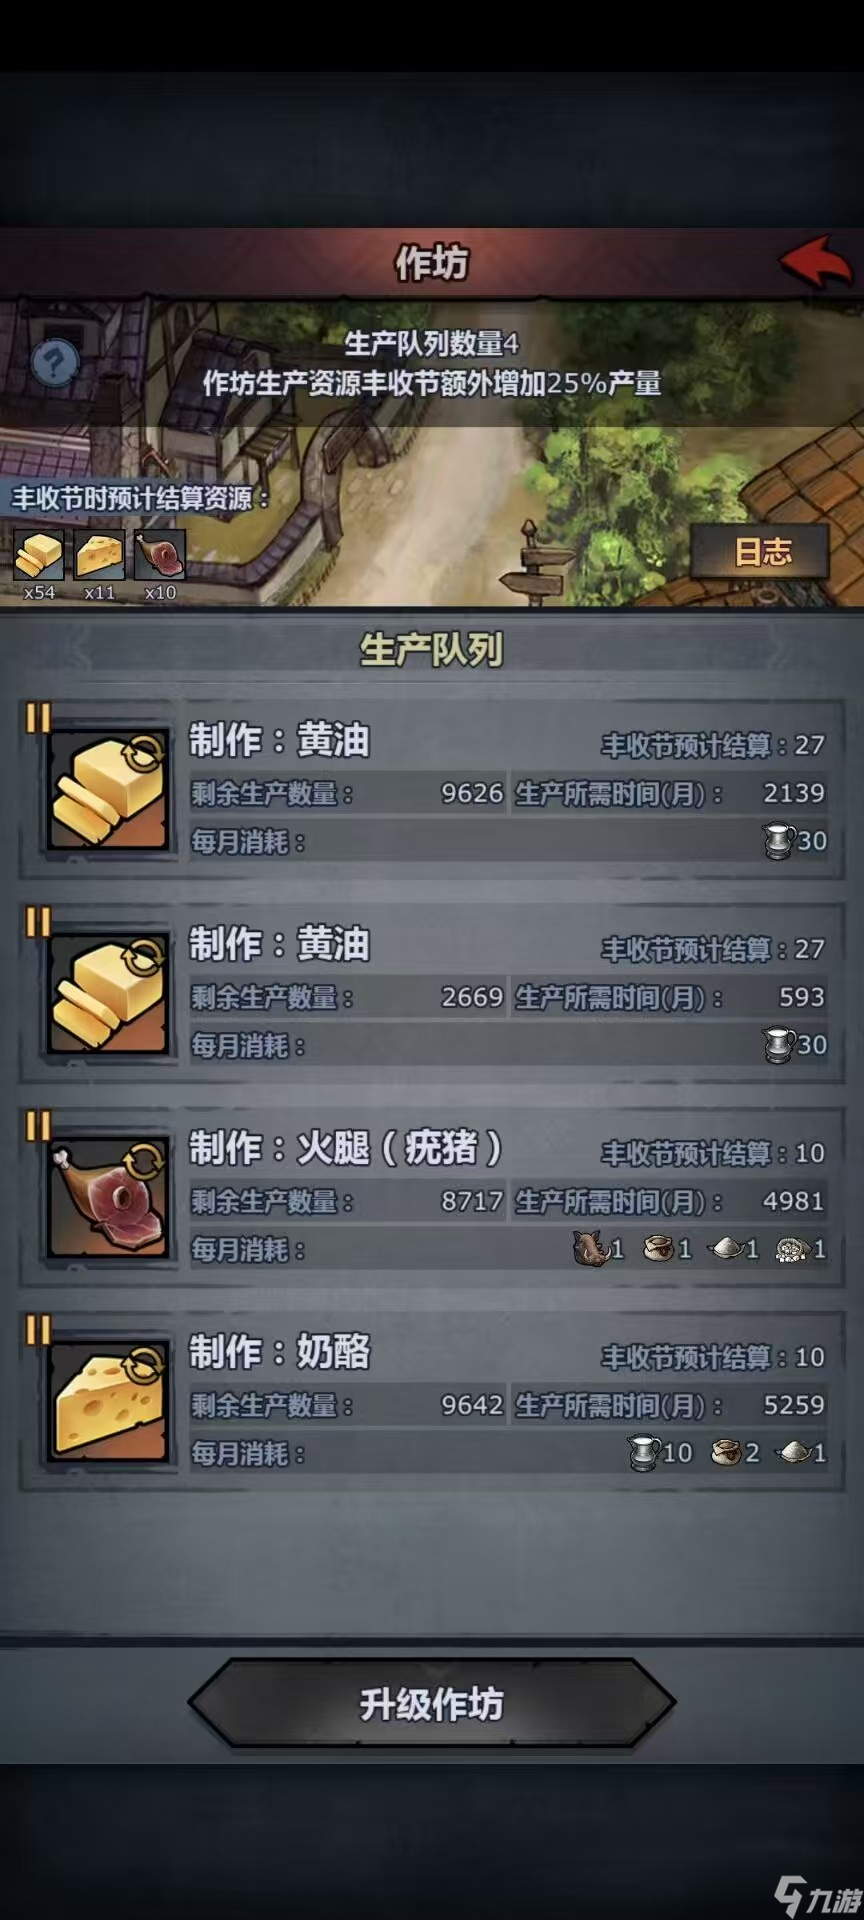Toggle pause on 奶酪 queue

(37, 1330)
